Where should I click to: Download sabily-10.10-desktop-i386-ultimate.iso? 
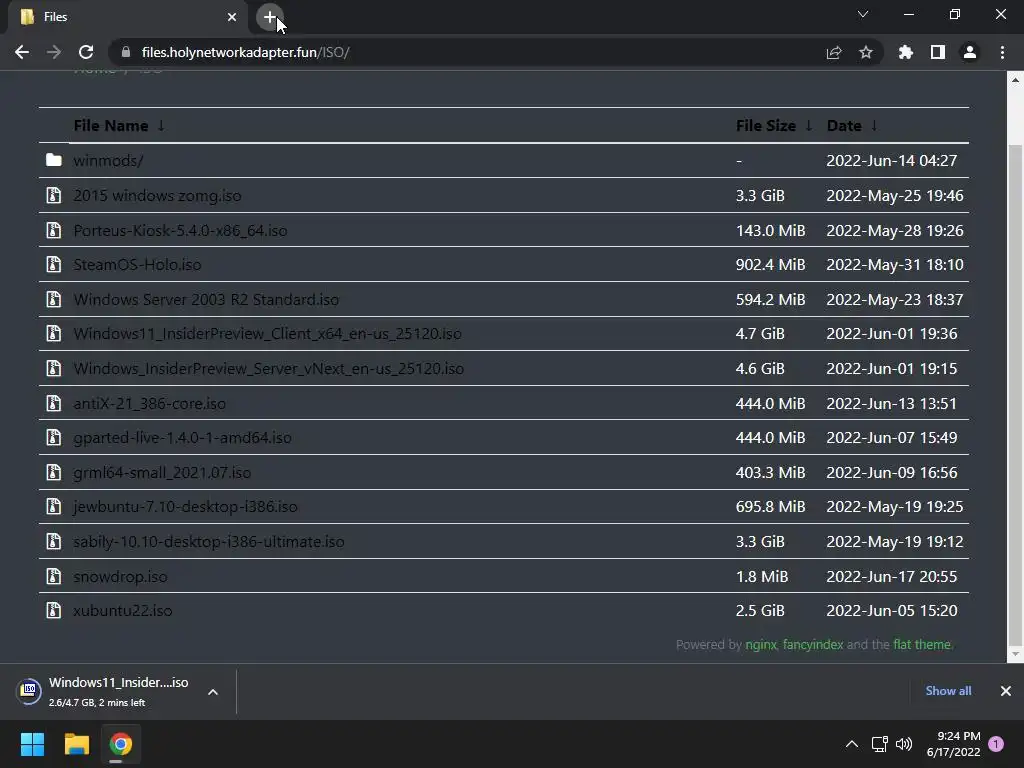click(x=209, y=541)
